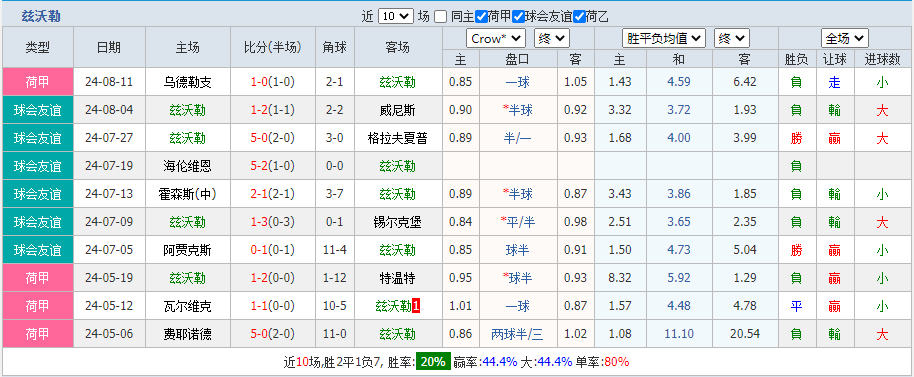Click the 1-12 corner count cell
This screenshot has height=377, width=914.
point(334,278)
